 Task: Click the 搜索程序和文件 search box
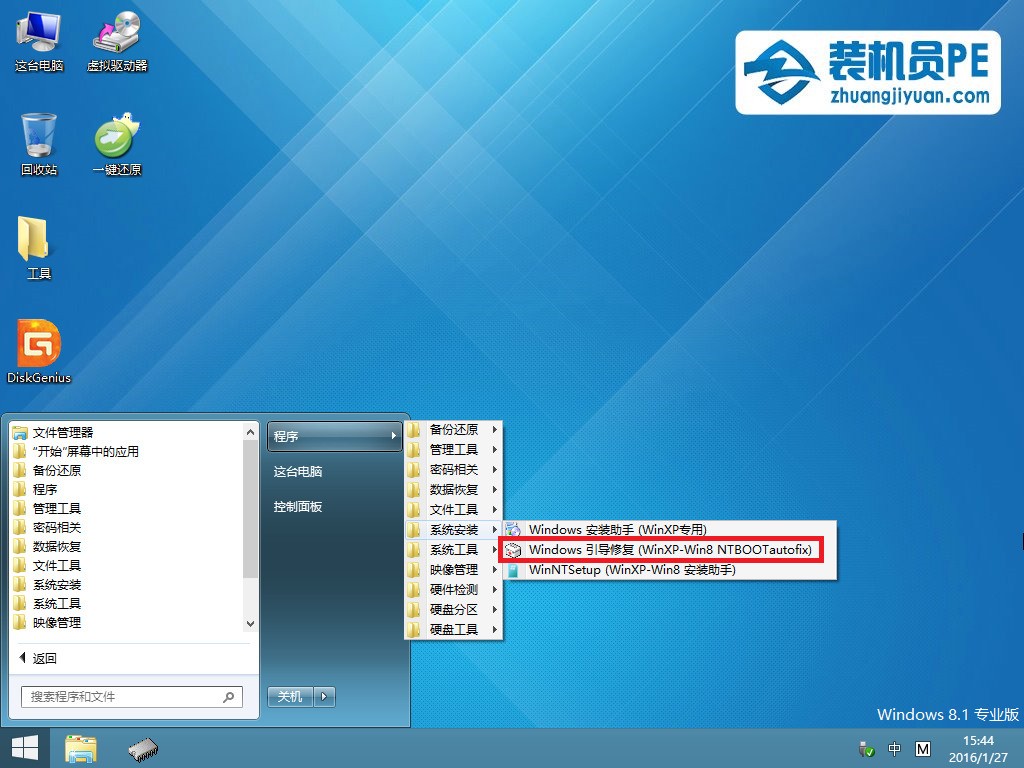(x=122, y=697)
